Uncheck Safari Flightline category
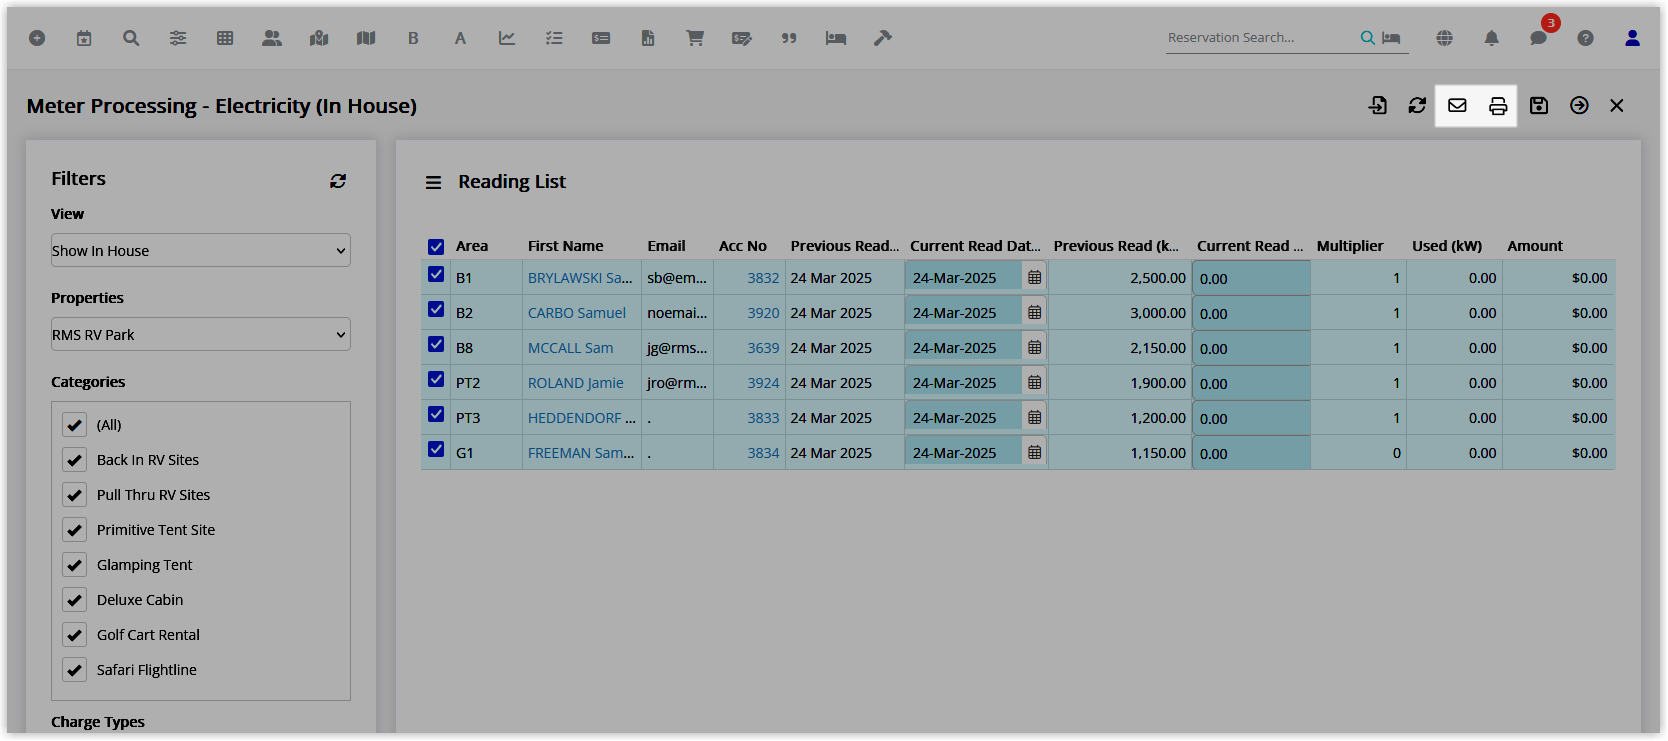Viewport: 1668px width, 741px height. (x=75, y=670)
